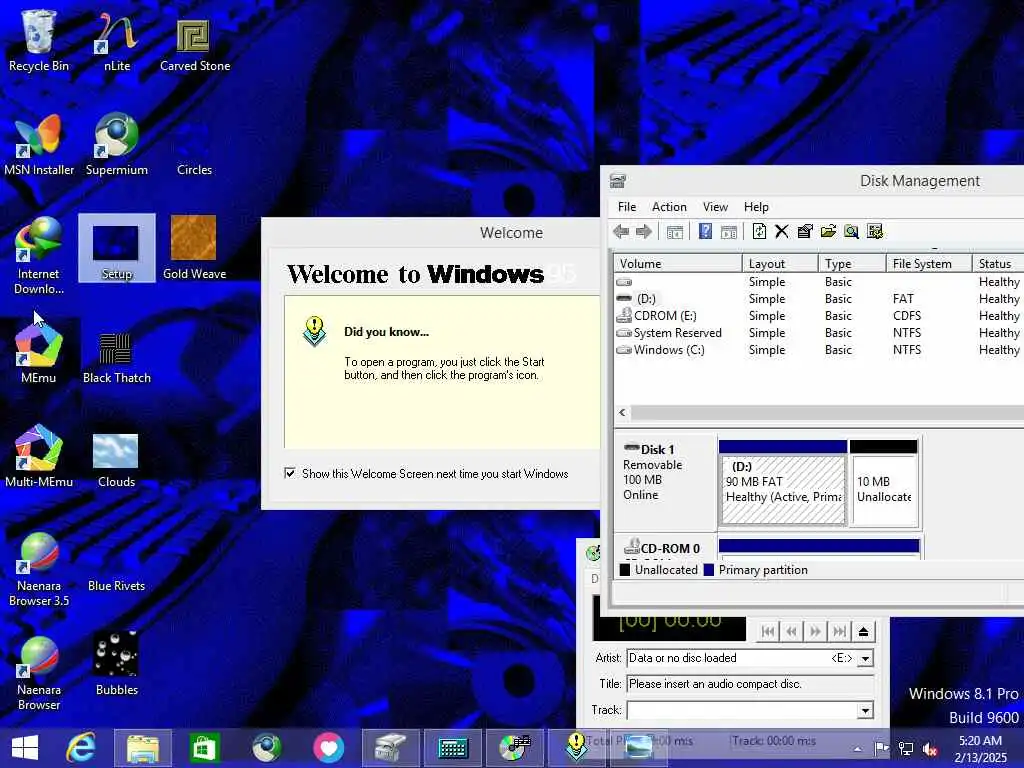Image resolution: width=1024 pixels, height=768 pixels.
Task: Open File Explorer from the taskbar
Action: pyautogui.click(x=142, y=748)
